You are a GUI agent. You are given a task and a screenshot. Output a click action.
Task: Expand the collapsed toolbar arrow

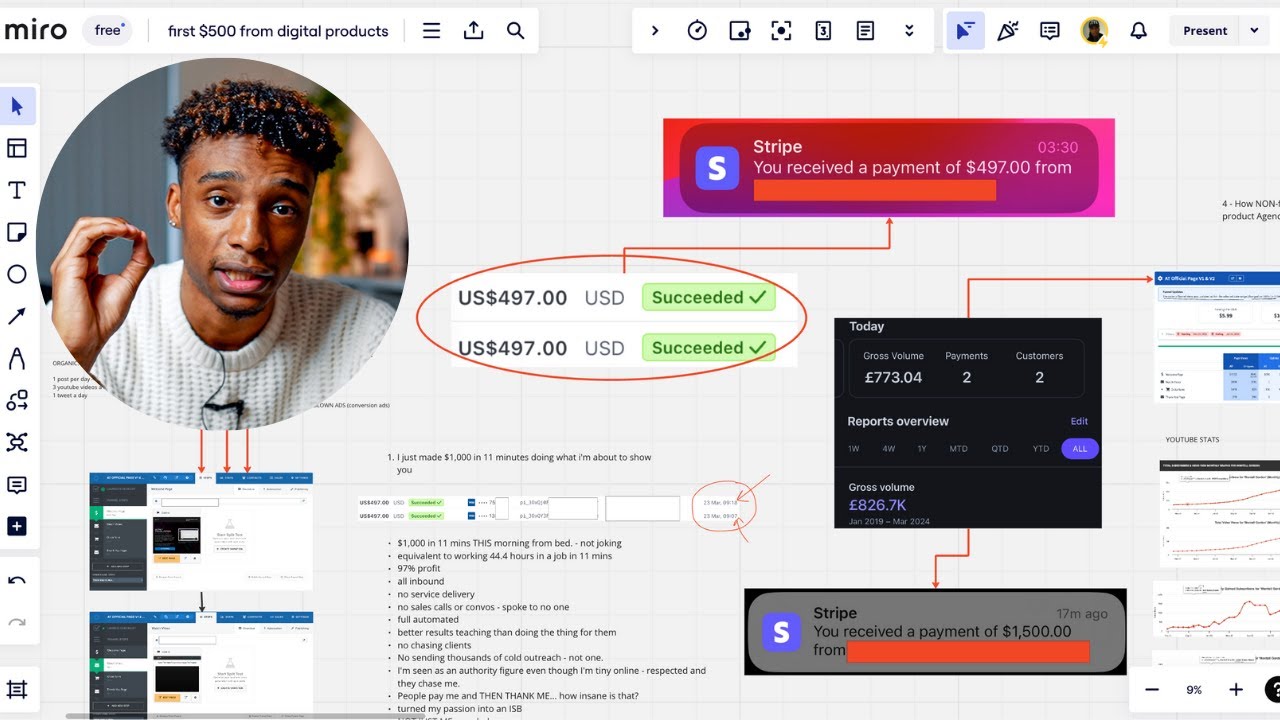tap(655, 31)
